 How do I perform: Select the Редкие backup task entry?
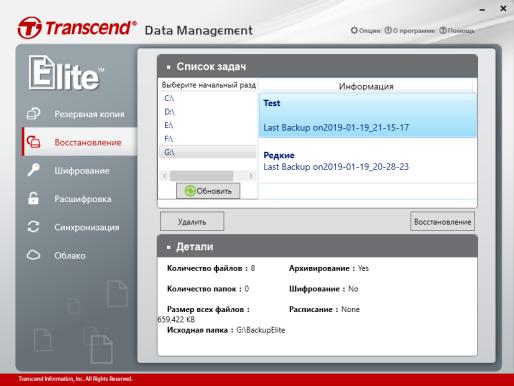(x=368, y=161)
